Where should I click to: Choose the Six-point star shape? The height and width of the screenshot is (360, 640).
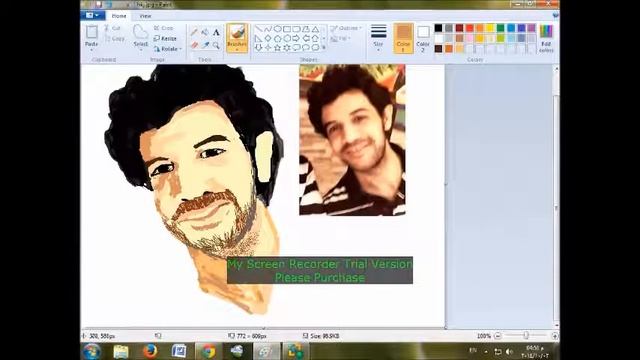tap(287, 48)
